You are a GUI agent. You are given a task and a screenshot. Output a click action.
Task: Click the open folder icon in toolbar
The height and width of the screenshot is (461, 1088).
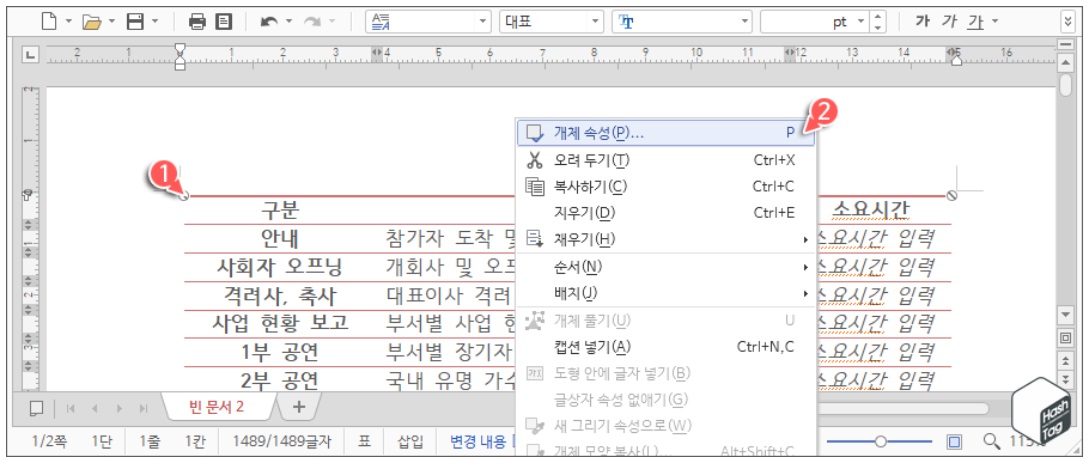pyautogui.click(x=92, y=22)
